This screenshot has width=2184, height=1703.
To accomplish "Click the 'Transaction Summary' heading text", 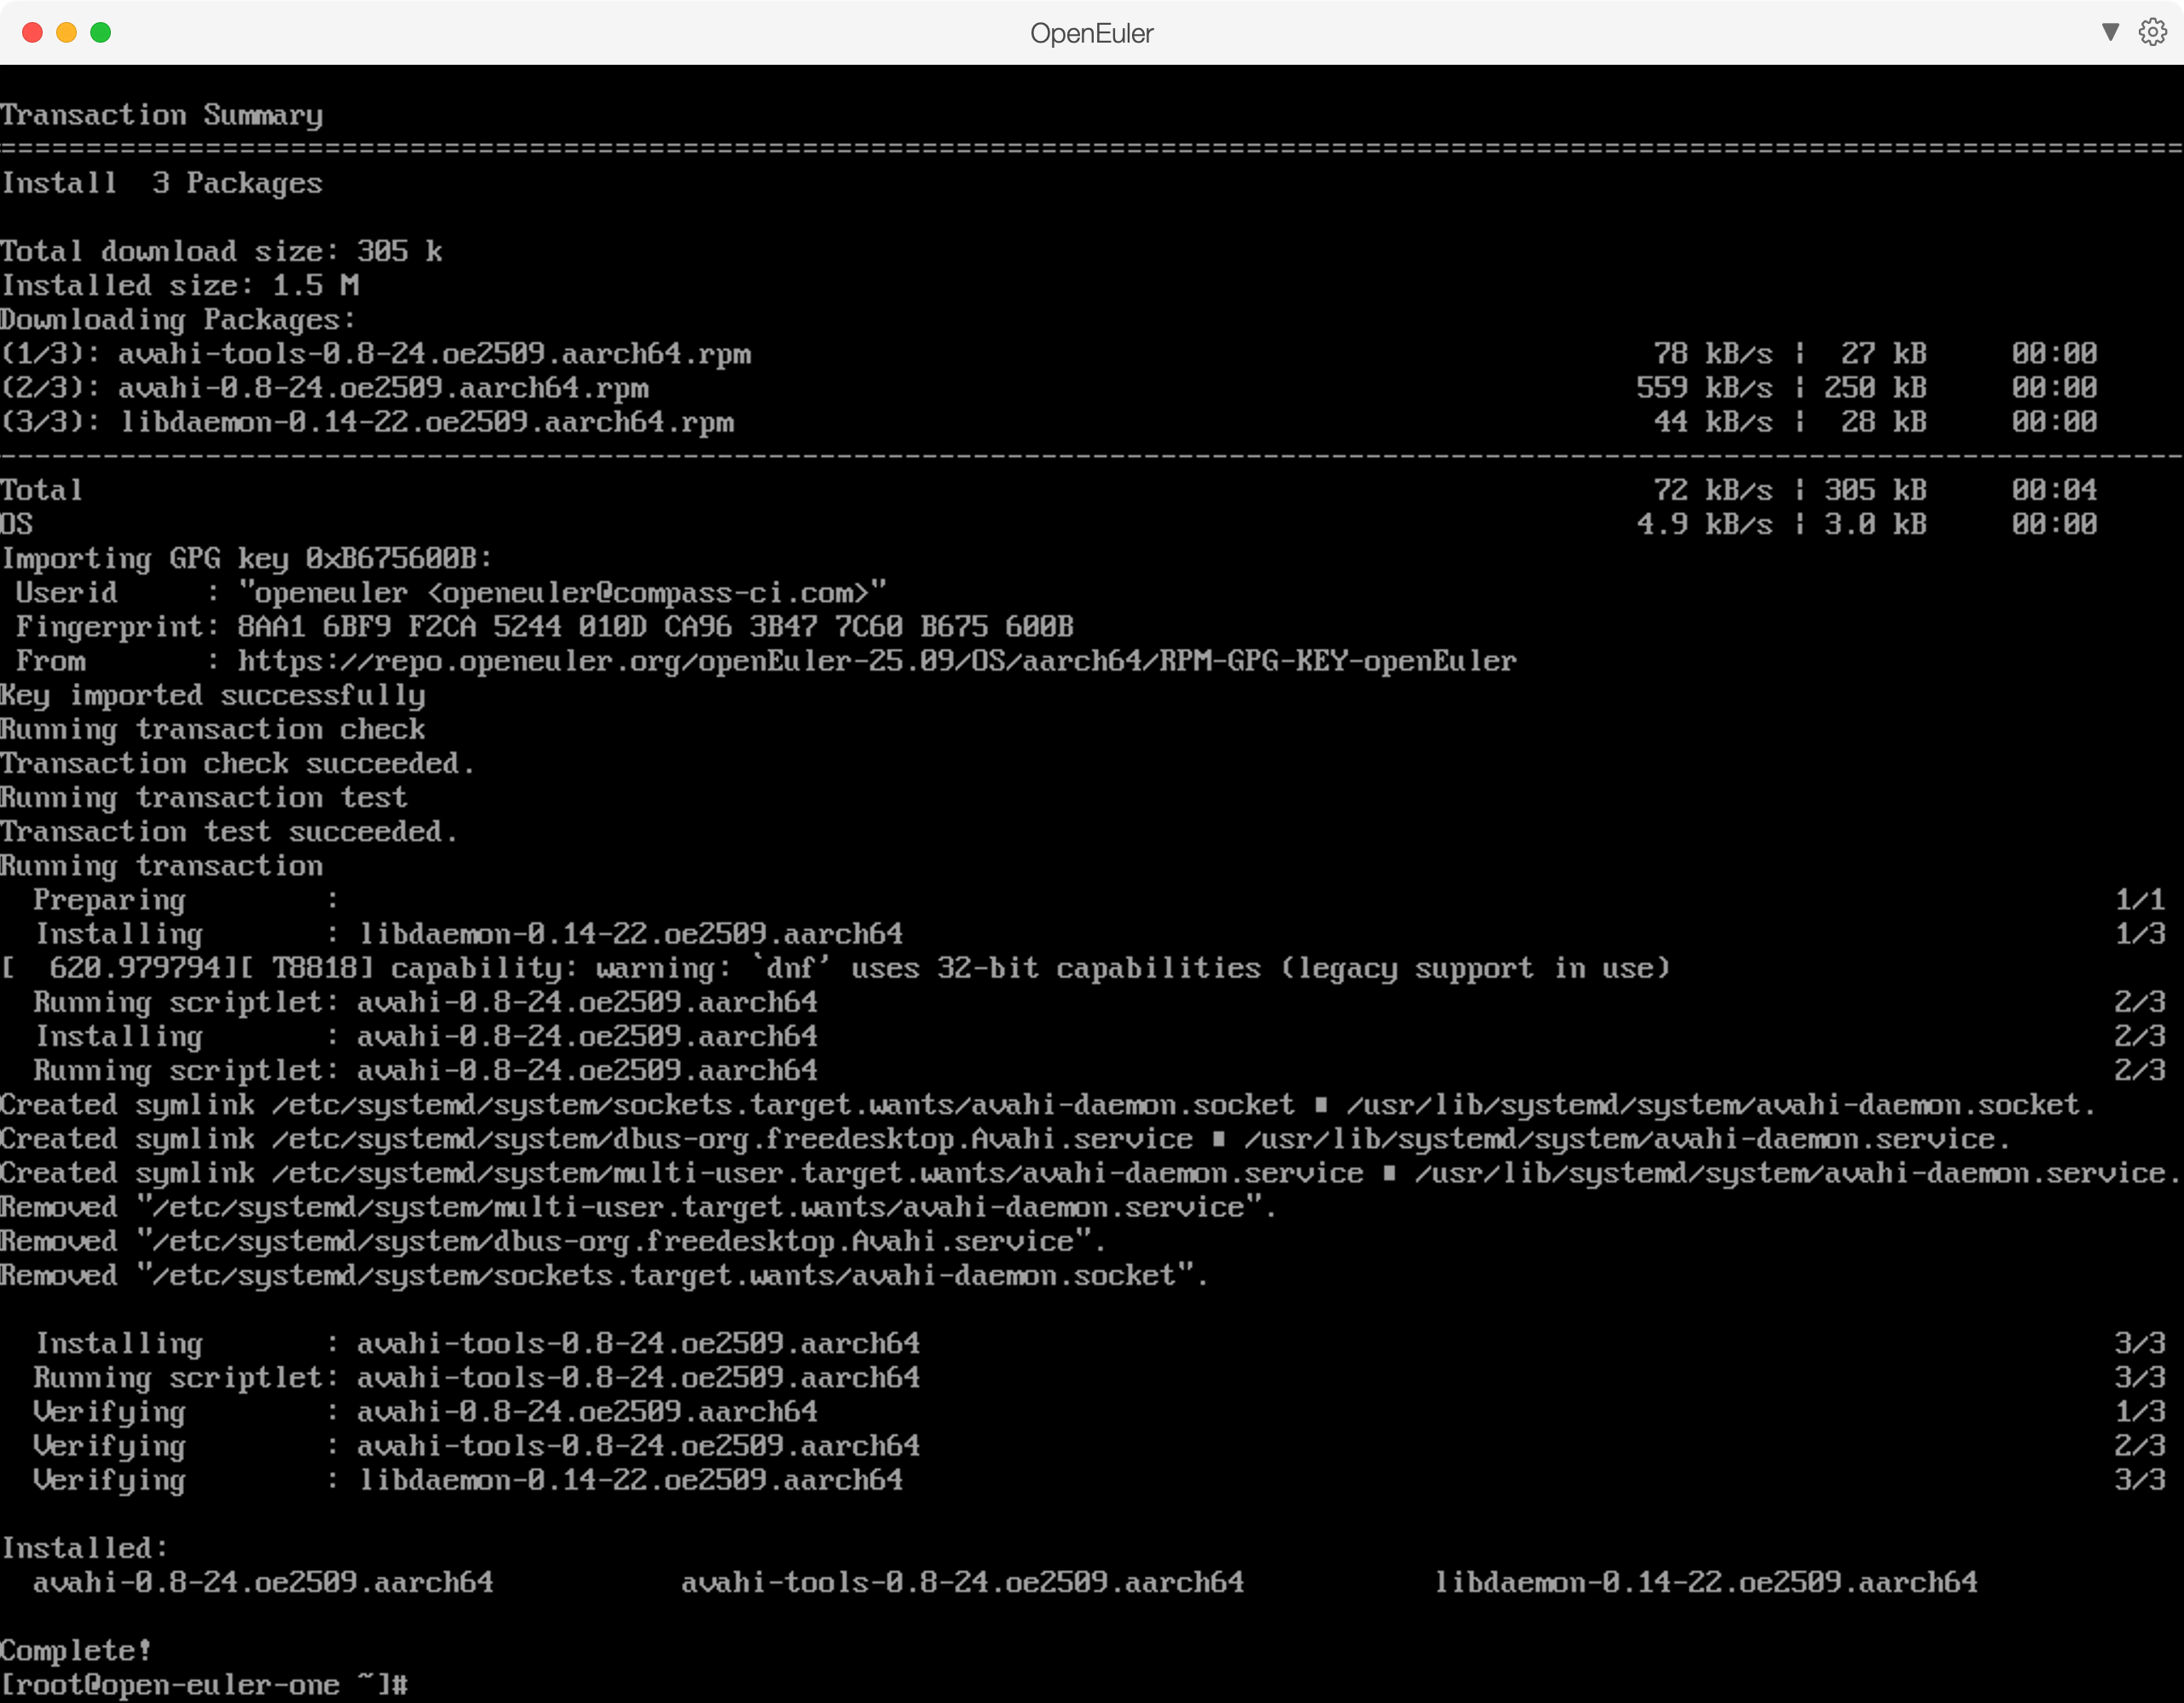I will pos(162,115).
